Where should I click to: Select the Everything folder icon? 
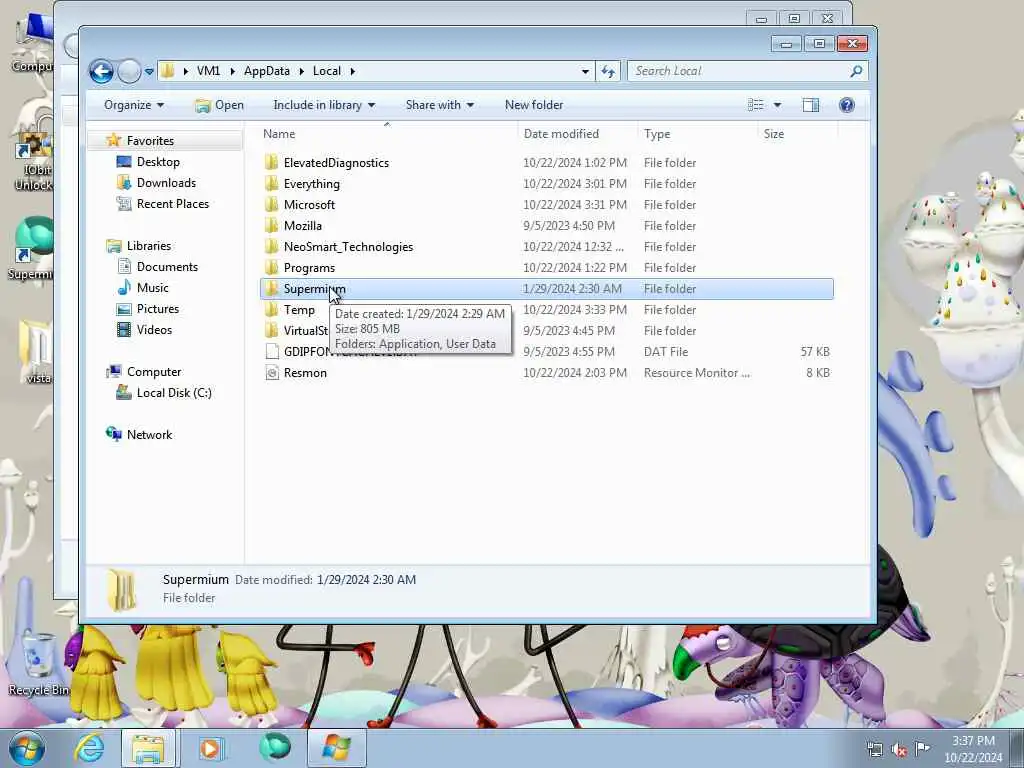(x=272, y=184)
